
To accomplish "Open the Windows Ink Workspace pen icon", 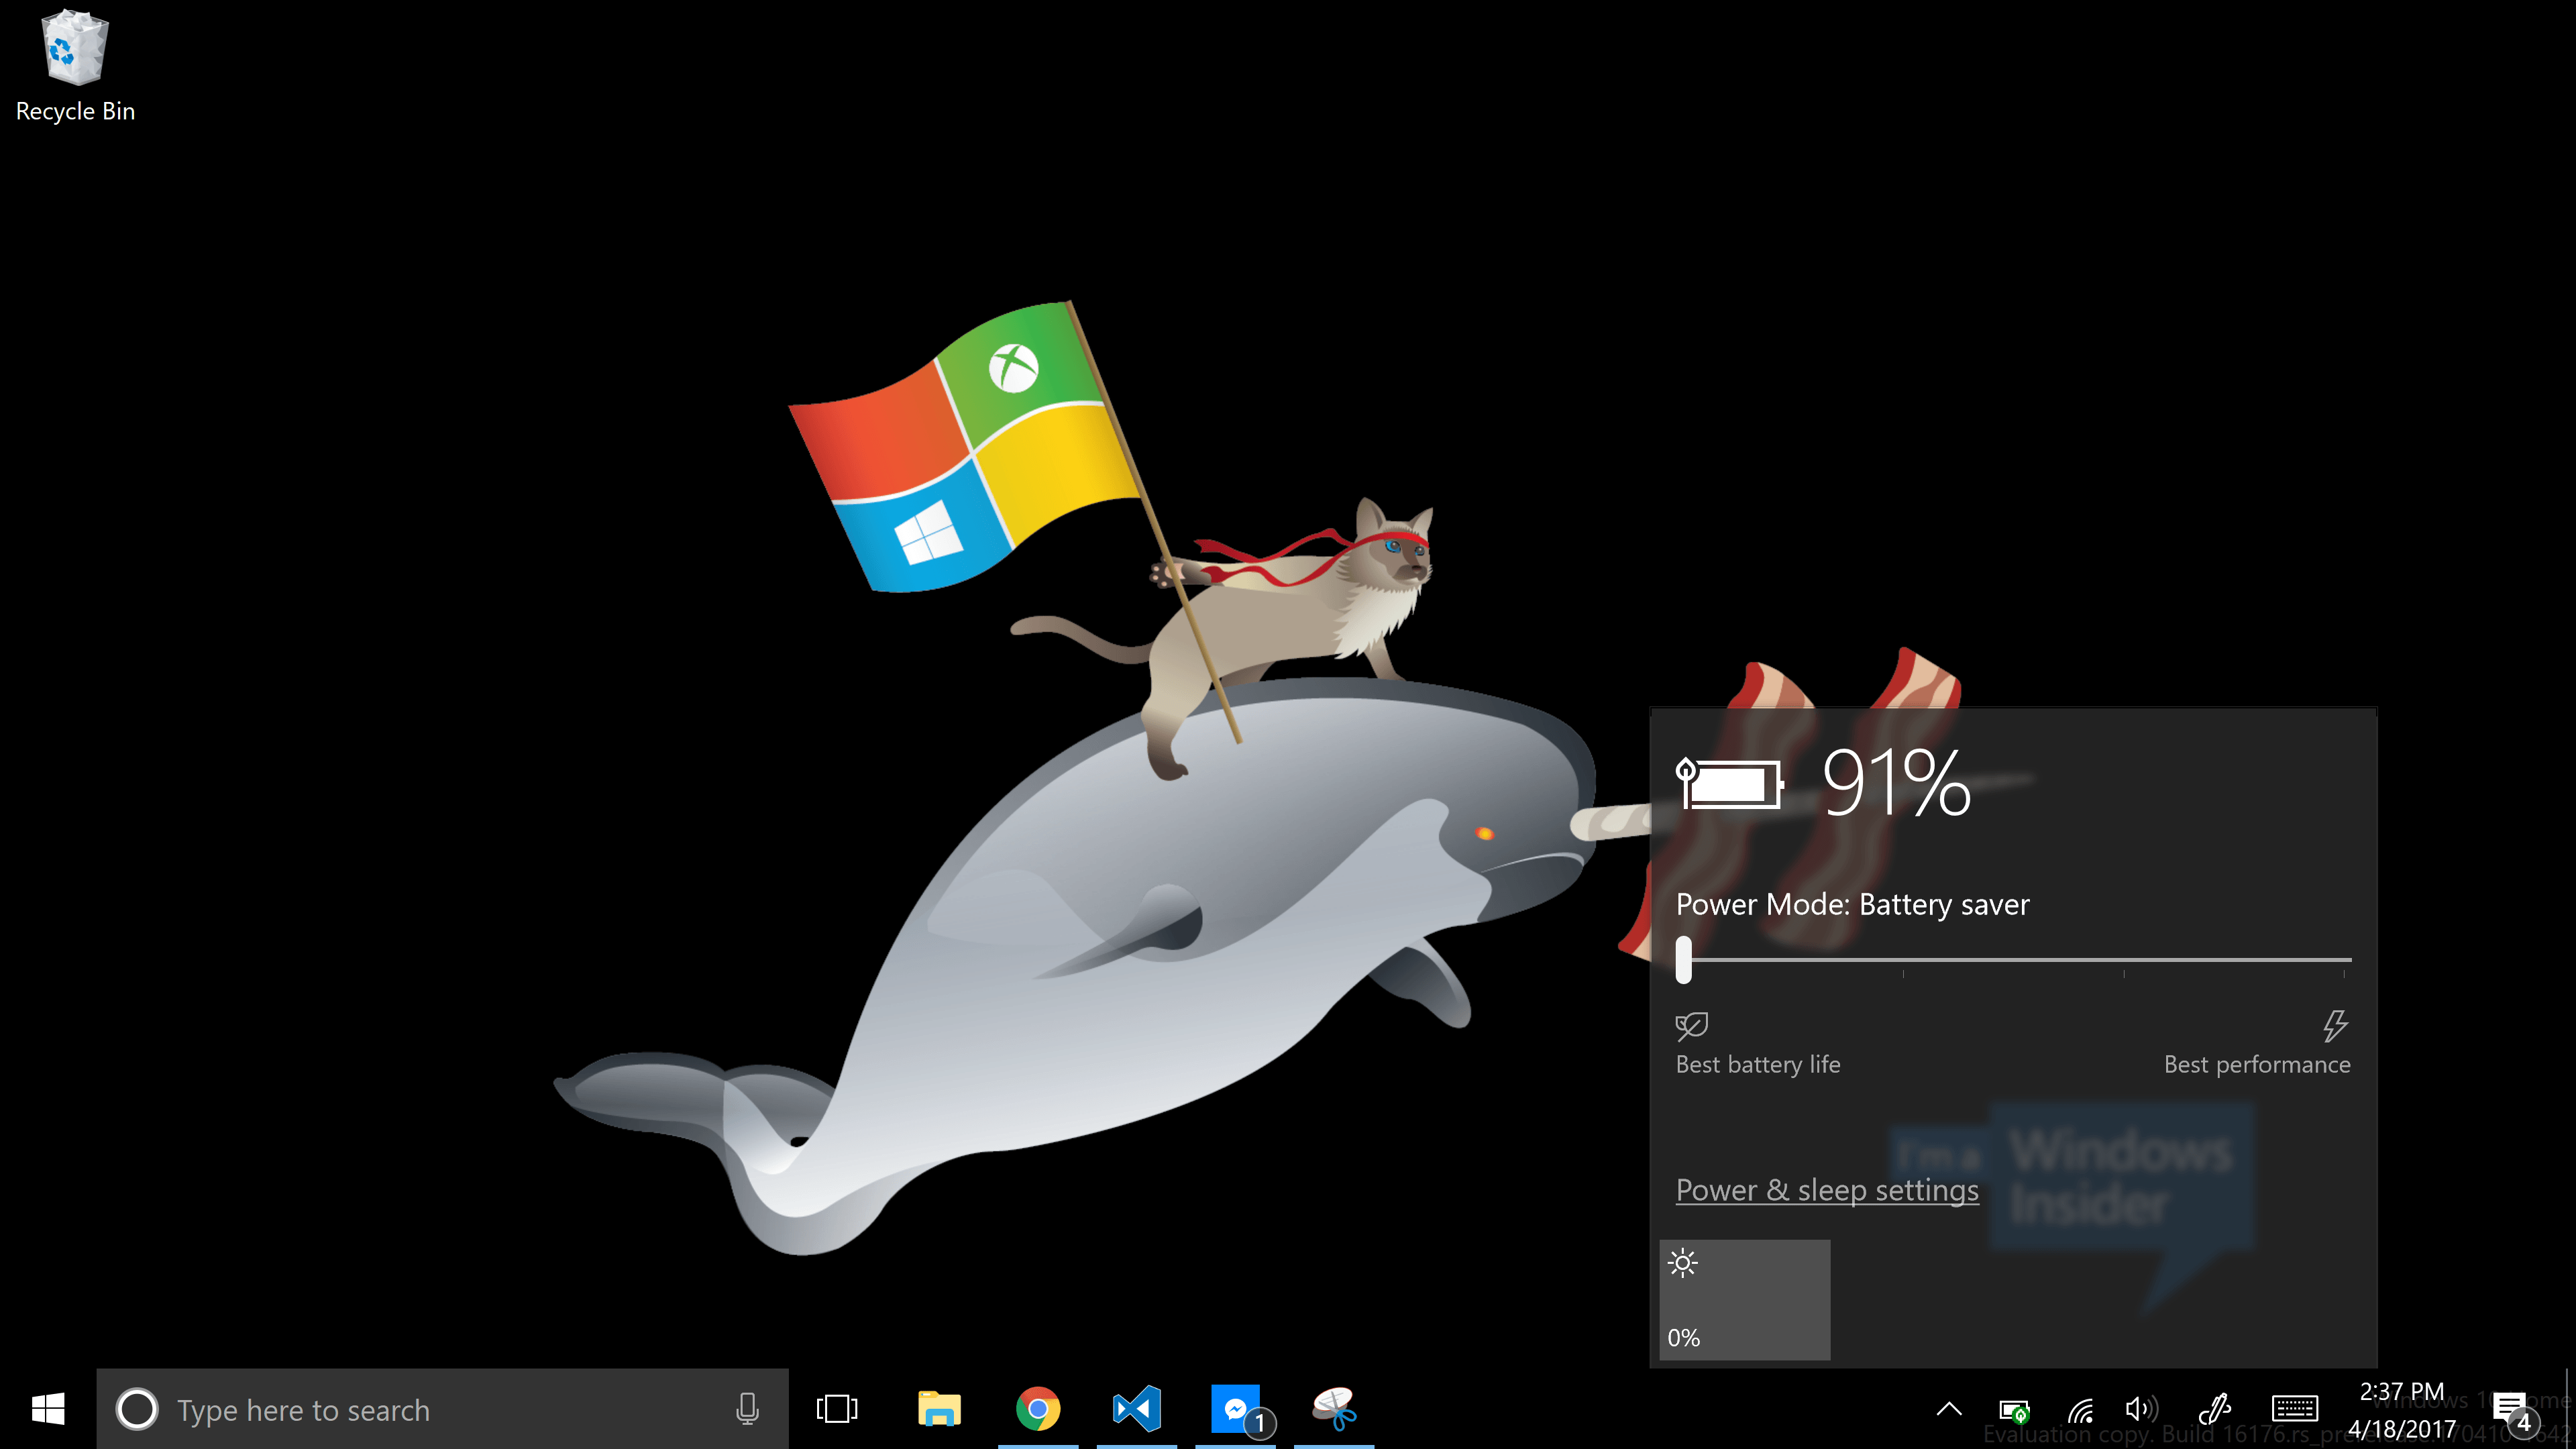I will coord(2215,1409).
